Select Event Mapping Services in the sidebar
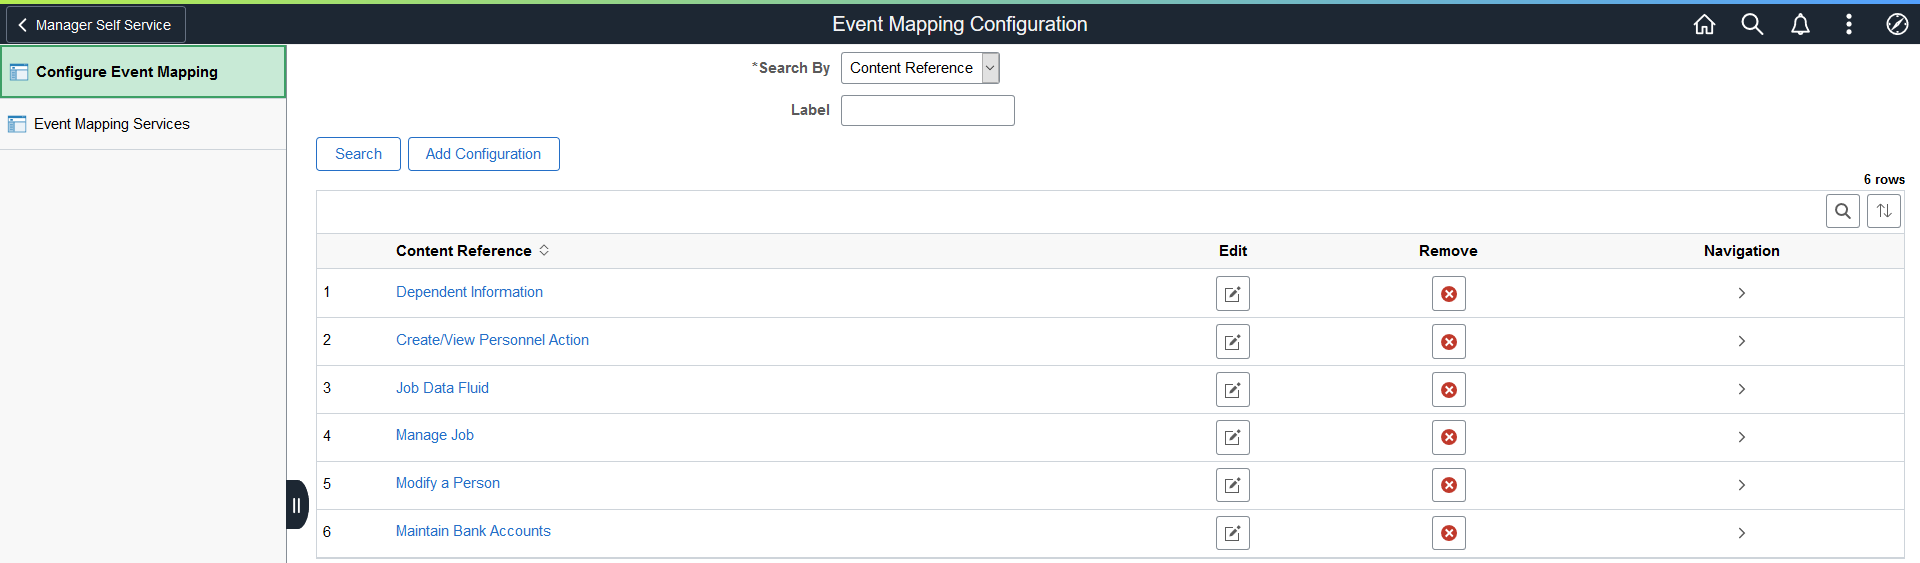This screenshot has width=1920, height=563. coord(143,124)
